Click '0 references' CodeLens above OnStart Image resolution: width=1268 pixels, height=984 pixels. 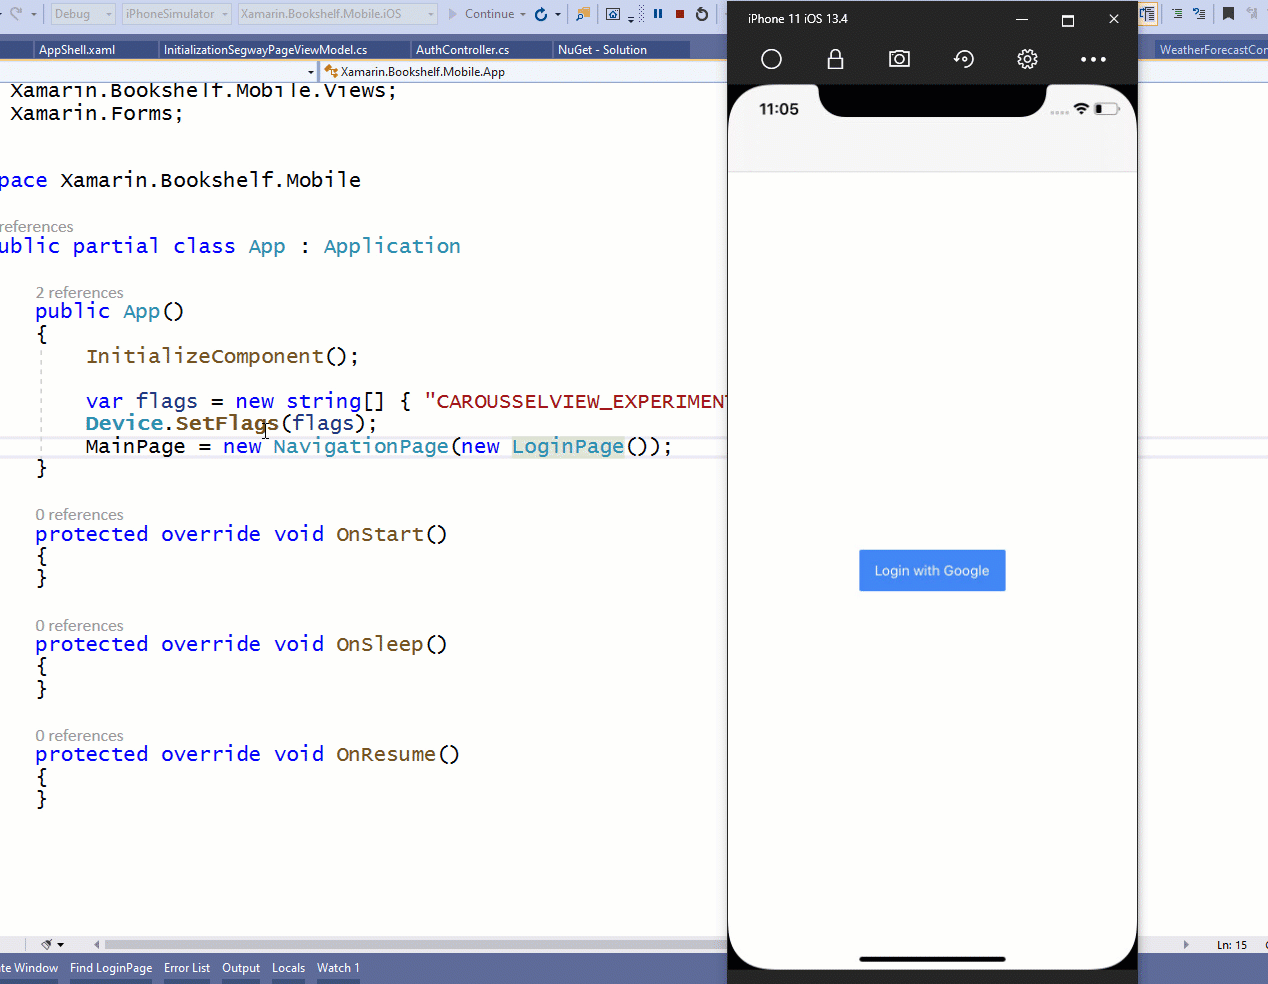tap(79, 515)
